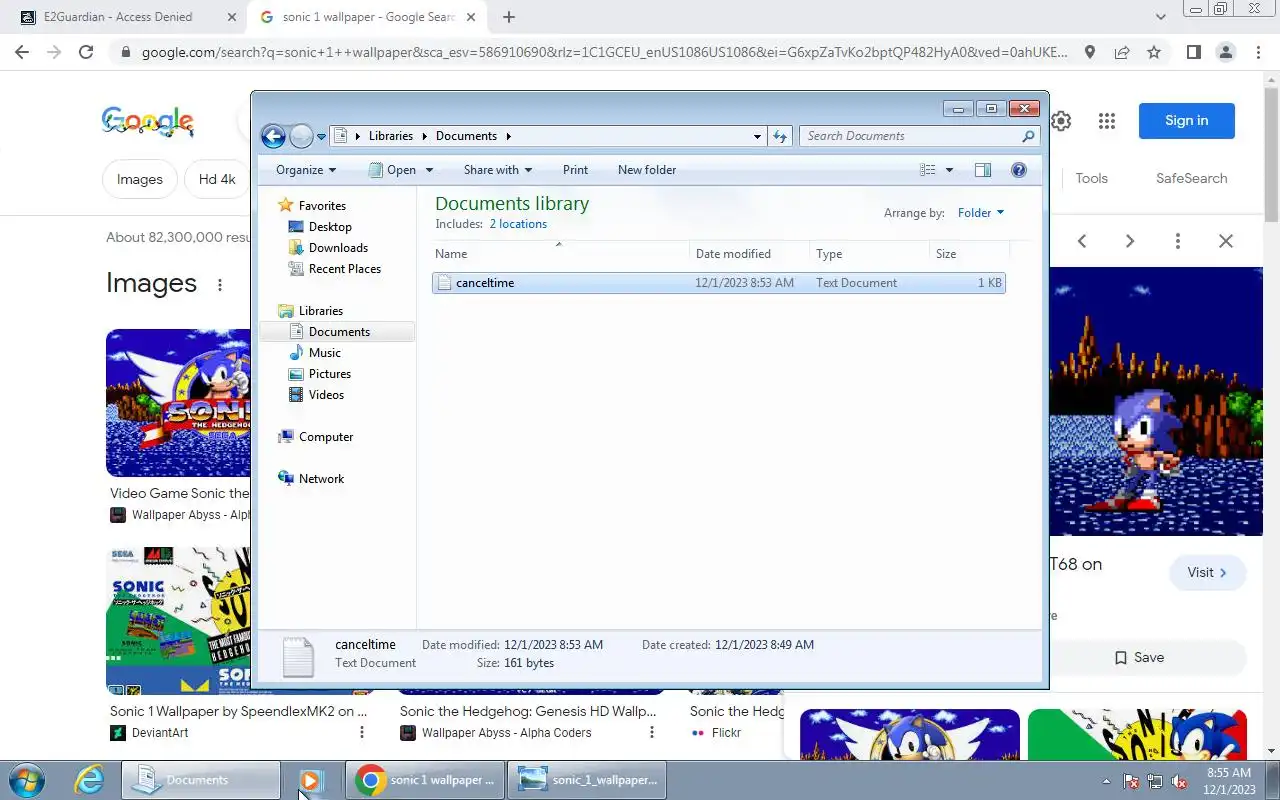Image resolution: width=1280 pixels, height=800 pixels.
Task: Open SafeSearch settings
Action: [1191, 179]
